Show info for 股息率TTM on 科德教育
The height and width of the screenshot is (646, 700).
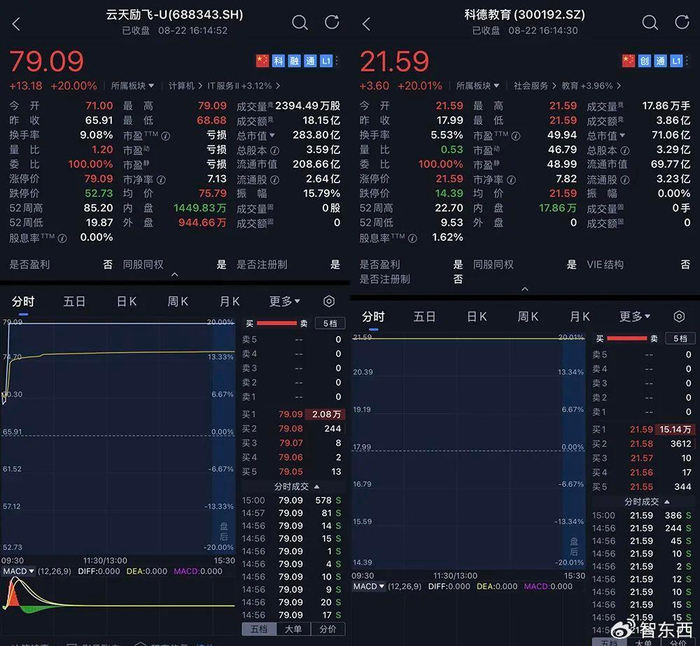[x=412, y=238]
